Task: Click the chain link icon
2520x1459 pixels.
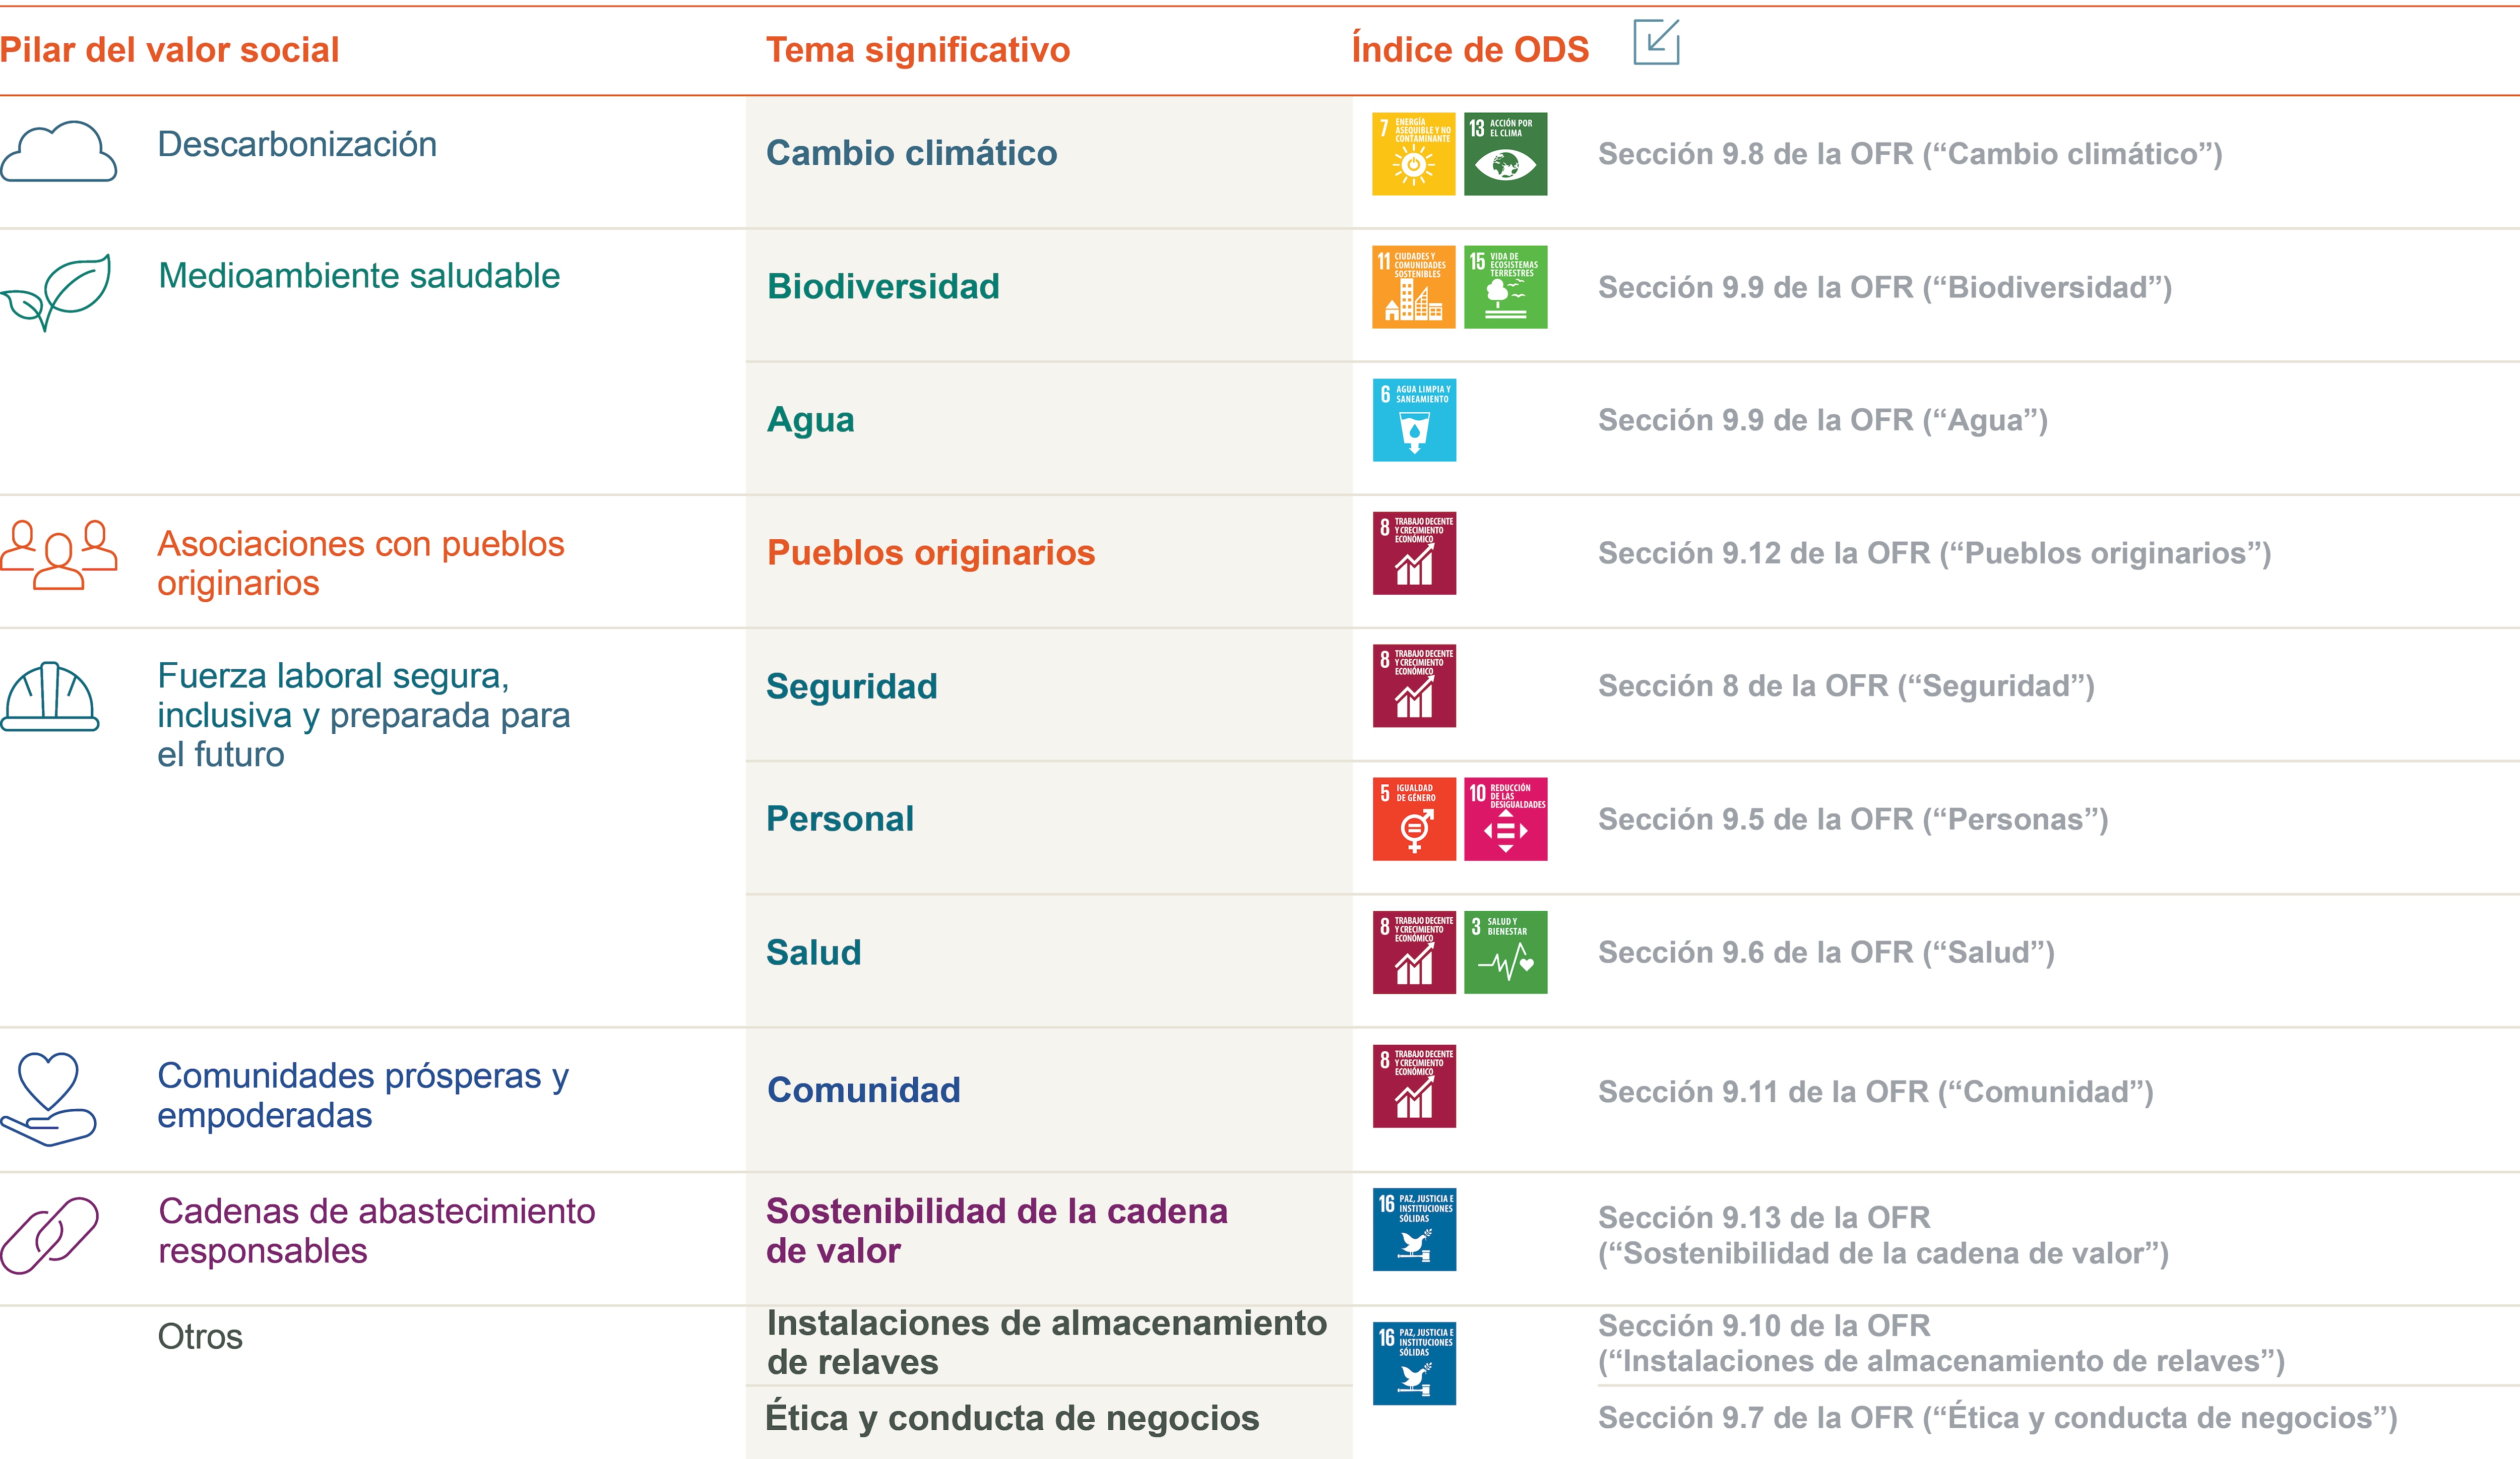Action: [x=50, y=1235]
